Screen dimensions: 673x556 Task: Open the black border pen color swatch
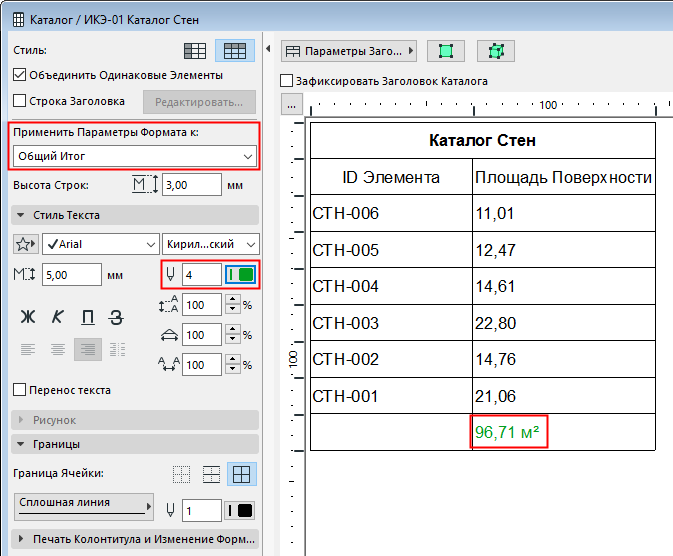[x=240, y=510]
